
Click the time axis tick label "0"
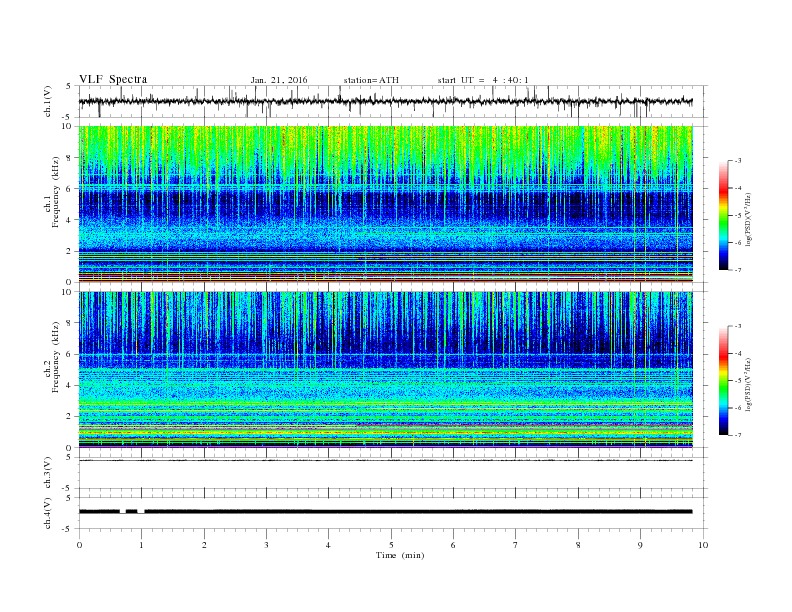pos(79,545)
